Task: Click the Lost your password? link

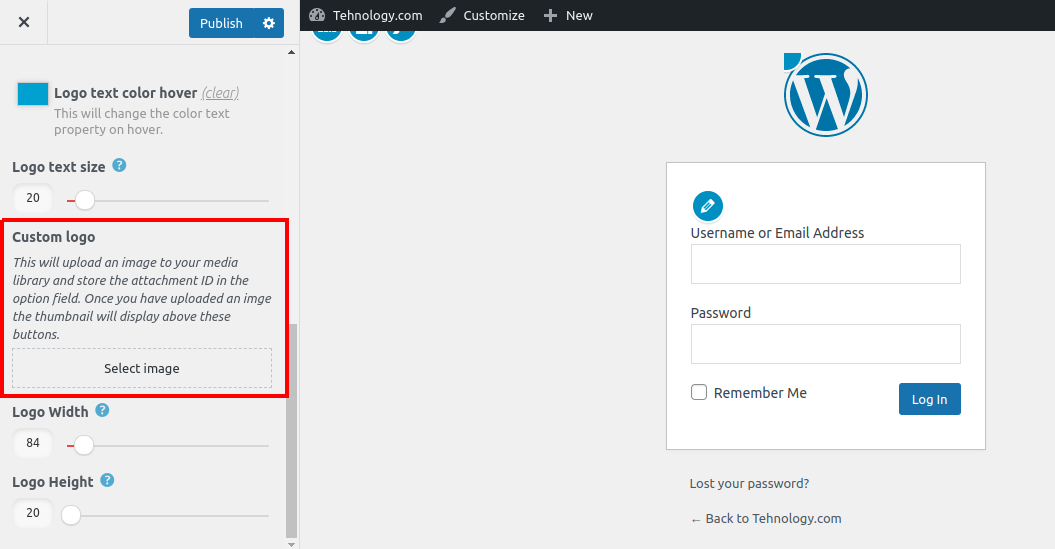Action: coord(750,484)
